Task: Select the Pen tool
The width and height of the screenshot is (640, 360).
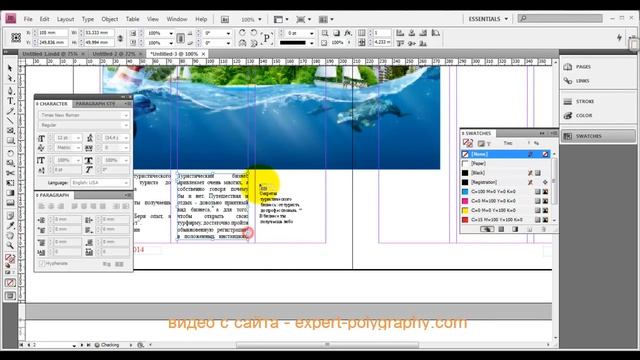Action: 10,91
